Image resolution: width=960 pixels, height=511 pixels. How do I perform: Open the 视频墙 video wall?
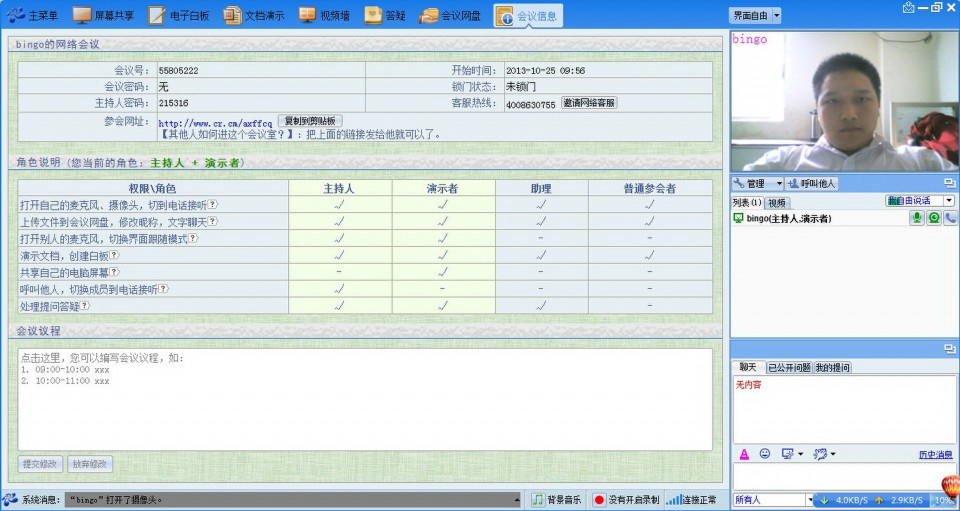(324, 16)
